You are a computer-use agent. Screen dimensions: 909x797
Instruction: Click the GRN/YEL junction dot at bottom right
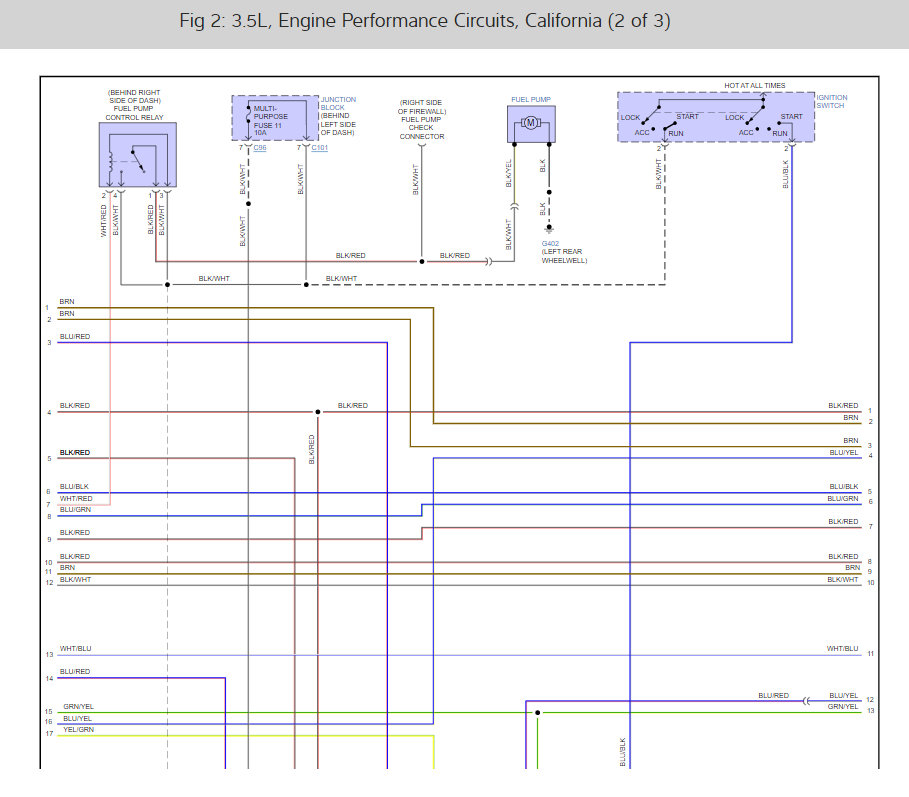pos(537,713)
